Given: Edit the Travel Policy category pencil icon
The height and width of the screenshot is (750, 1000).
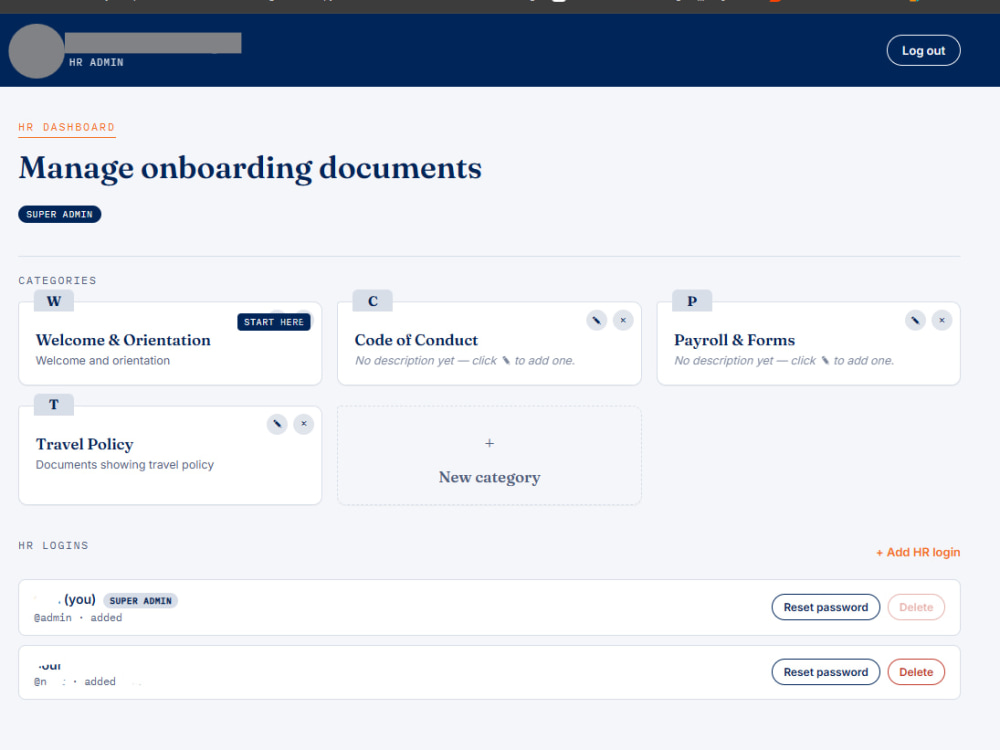Looking at the screenshot, I should [x=277, y=424].
